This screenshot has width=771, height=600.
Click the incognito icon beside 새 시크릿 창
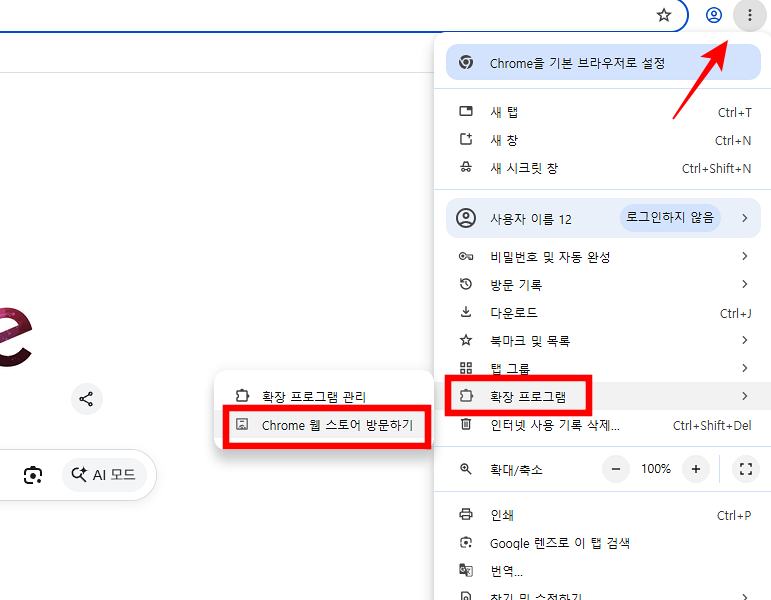coord(466,167)
